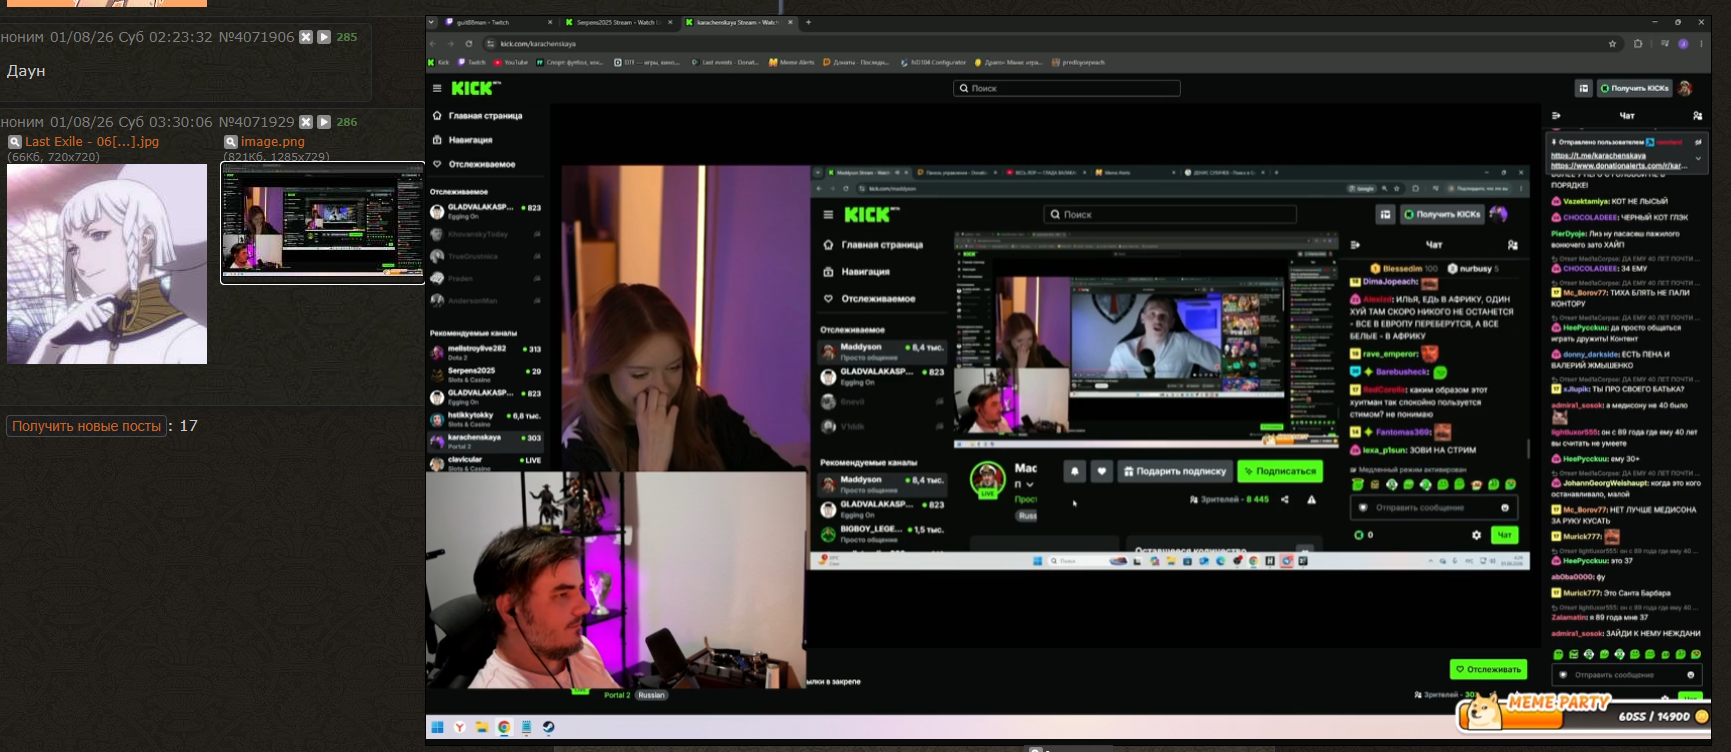Click the Russian language tag under stream
This screenshot has height=752, width=1731.
[x=651, y=695]
